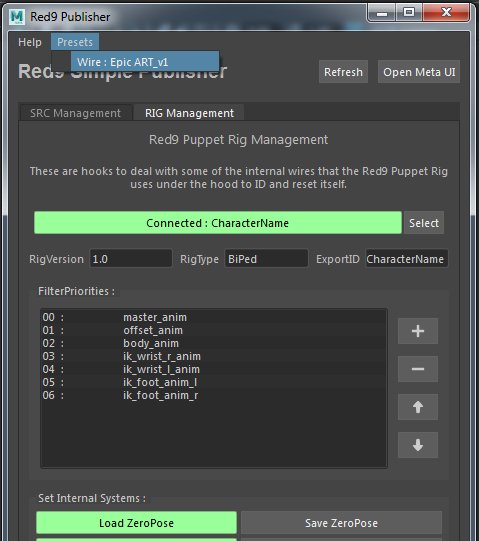Click the Maya logo icon in the title bar
The height and width of the screenshot is (541, 479).
click(x=17, y=17)
